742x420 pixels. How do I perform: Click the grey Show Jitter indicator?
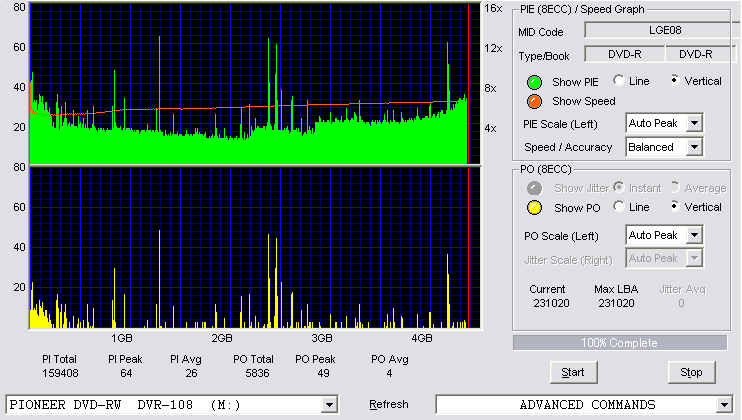534,188
